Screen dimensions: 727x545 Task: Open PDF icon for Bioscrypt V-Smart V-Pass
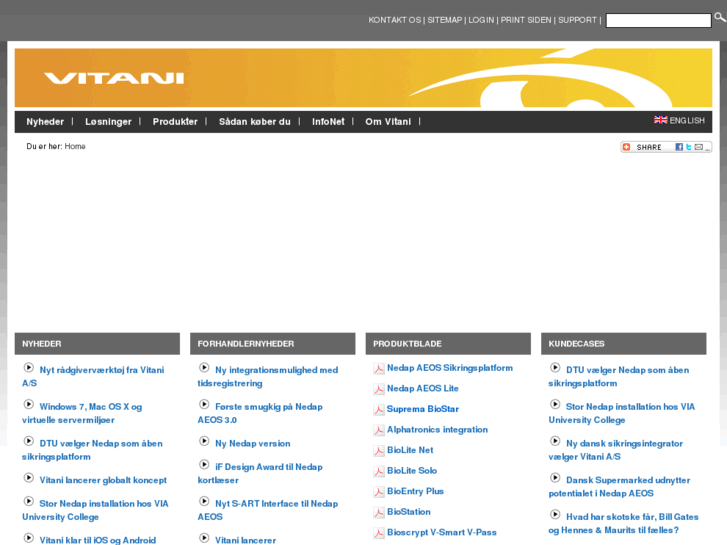pyautogui.click(x=379, y=533)
